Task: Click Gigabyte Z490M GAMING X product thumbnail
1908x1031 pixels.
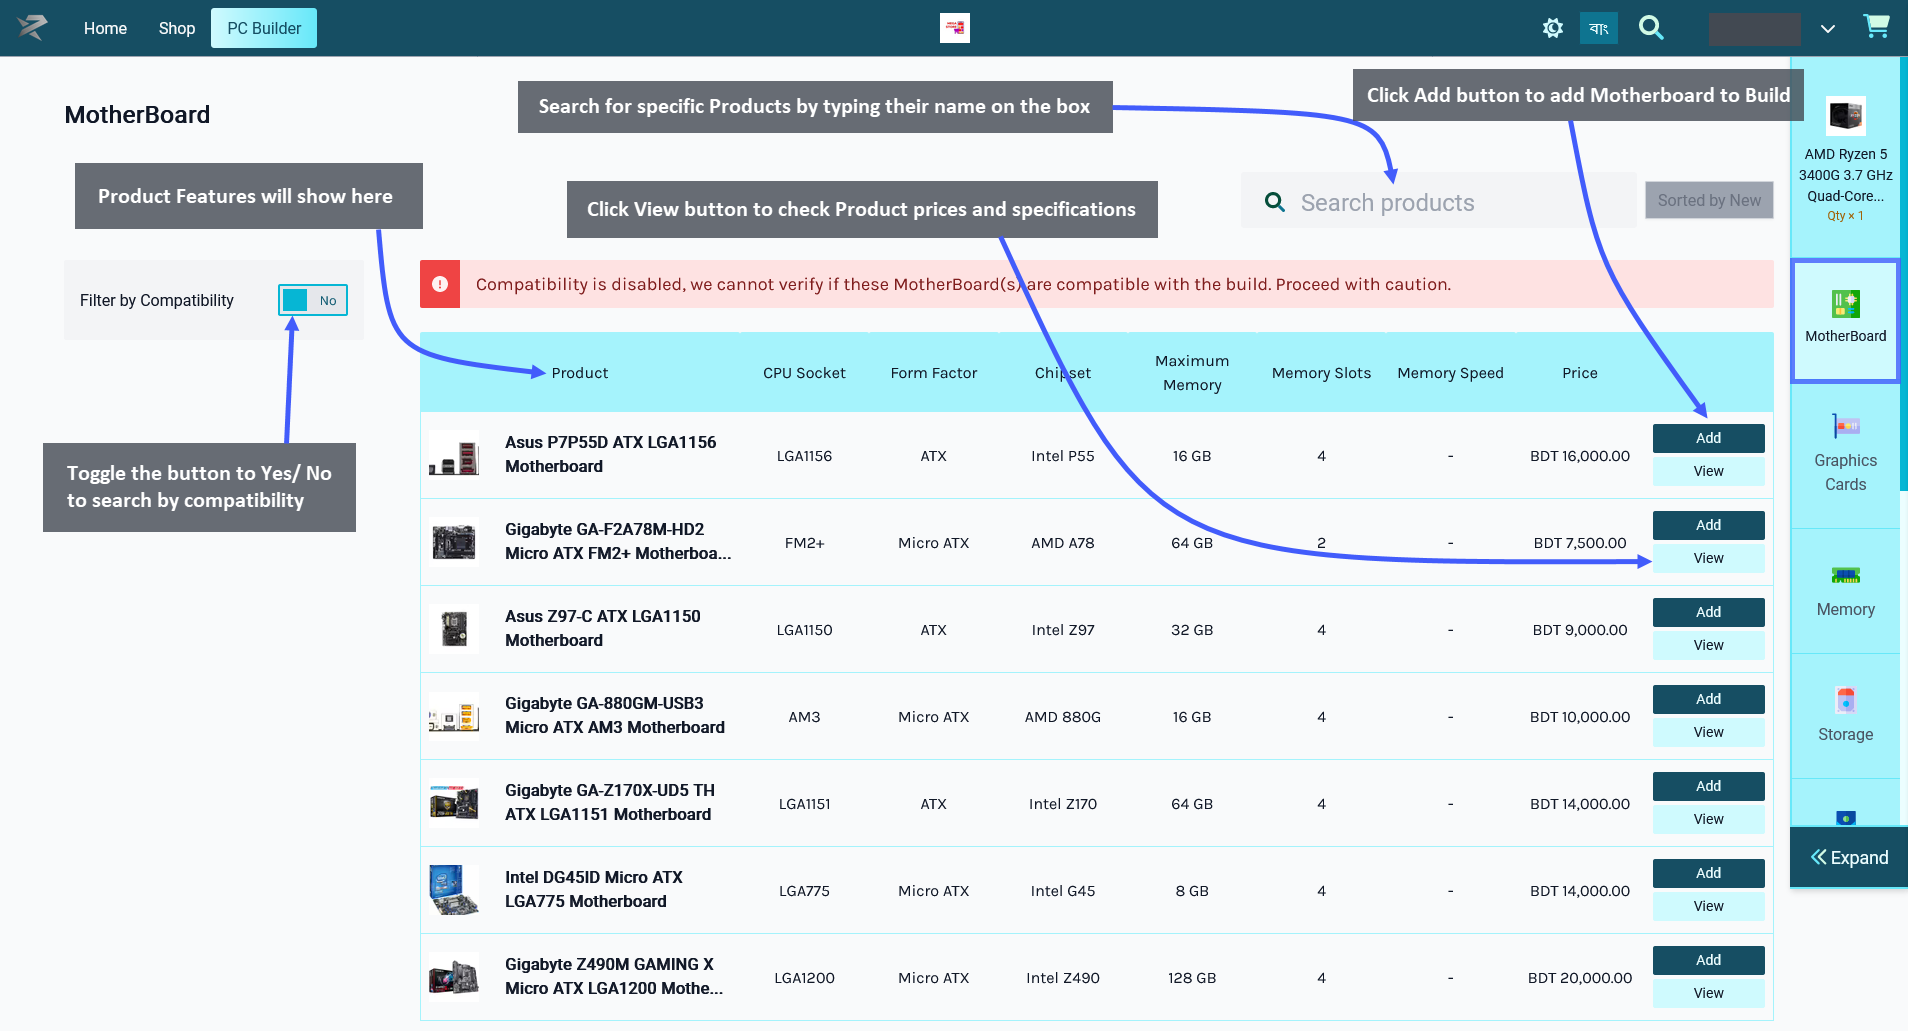Action: click(x=454, y=977)
